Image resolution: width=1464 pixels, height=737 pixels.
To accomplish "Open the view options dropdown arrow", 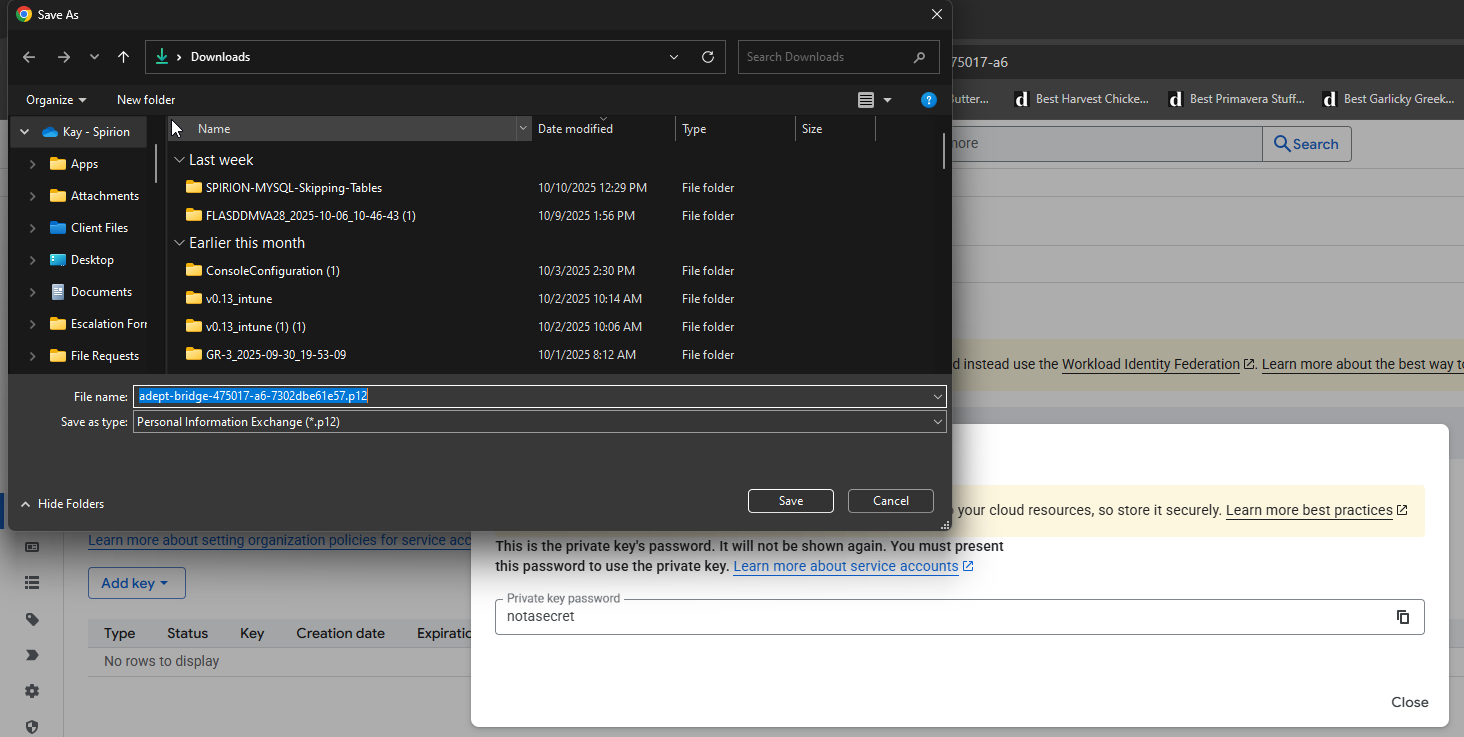I will pos(887,100).
